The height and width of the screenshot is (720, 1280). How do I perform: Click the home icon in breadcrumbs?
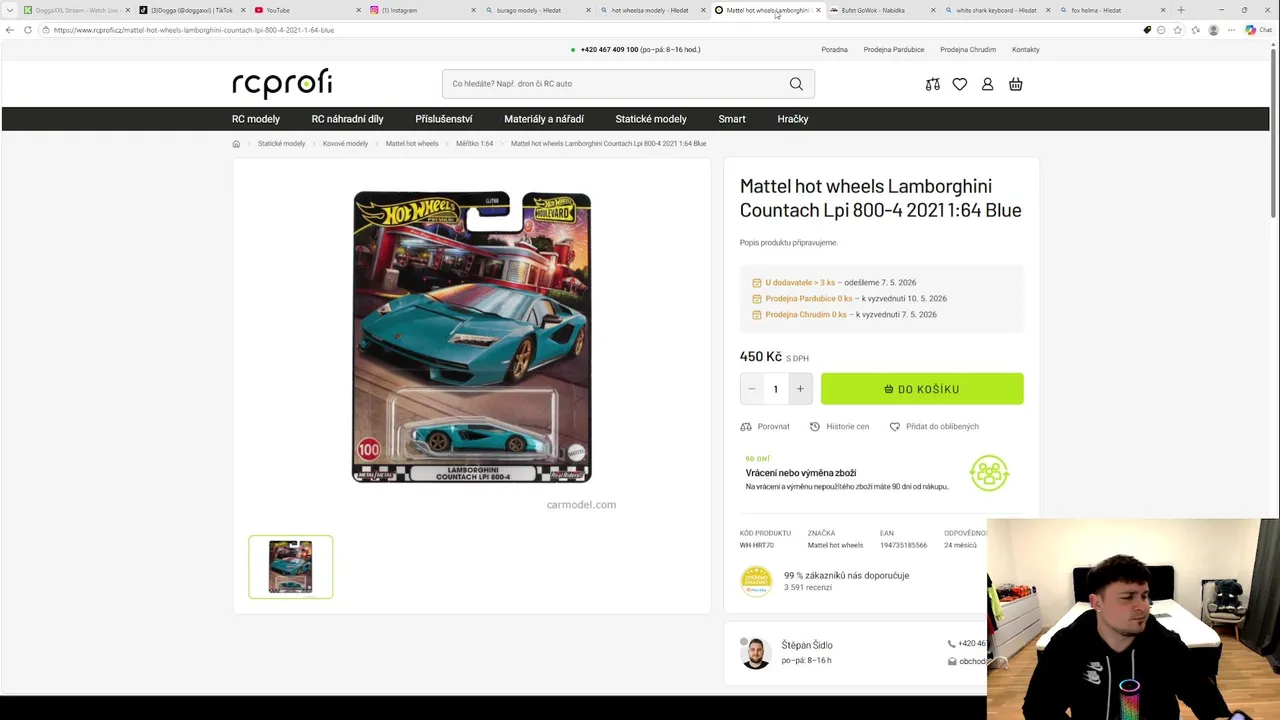237,144
